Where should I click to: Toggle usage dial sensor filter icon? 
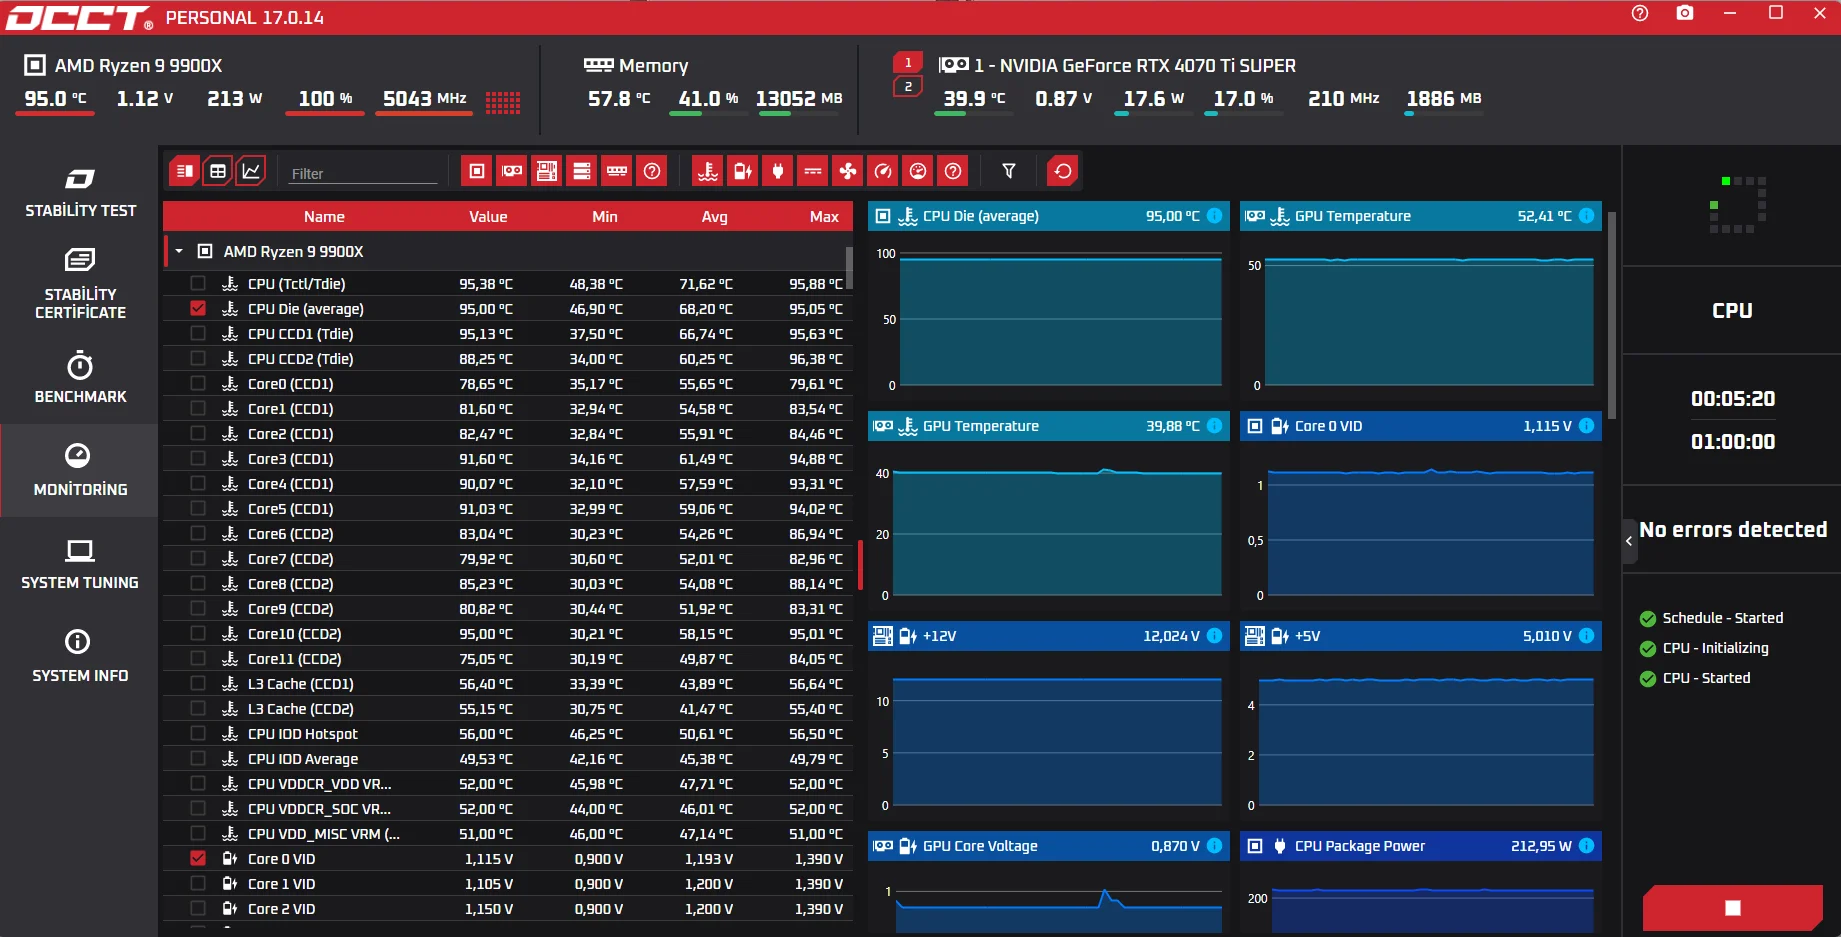pyautogui.click(x=918, y=171)
